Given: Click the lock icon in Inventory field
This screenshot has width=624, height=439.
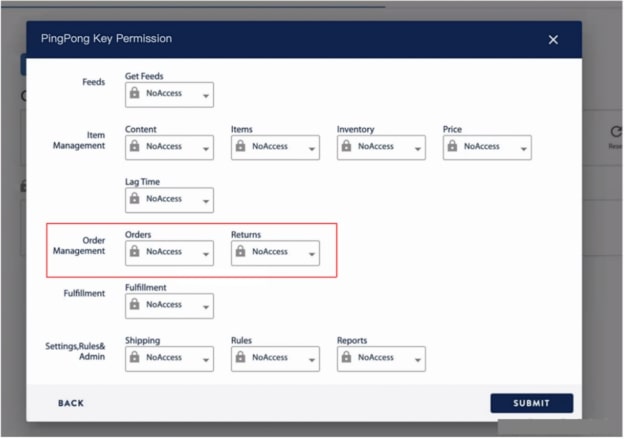Looking at the screenshot, I should click(x=346, y=146).
